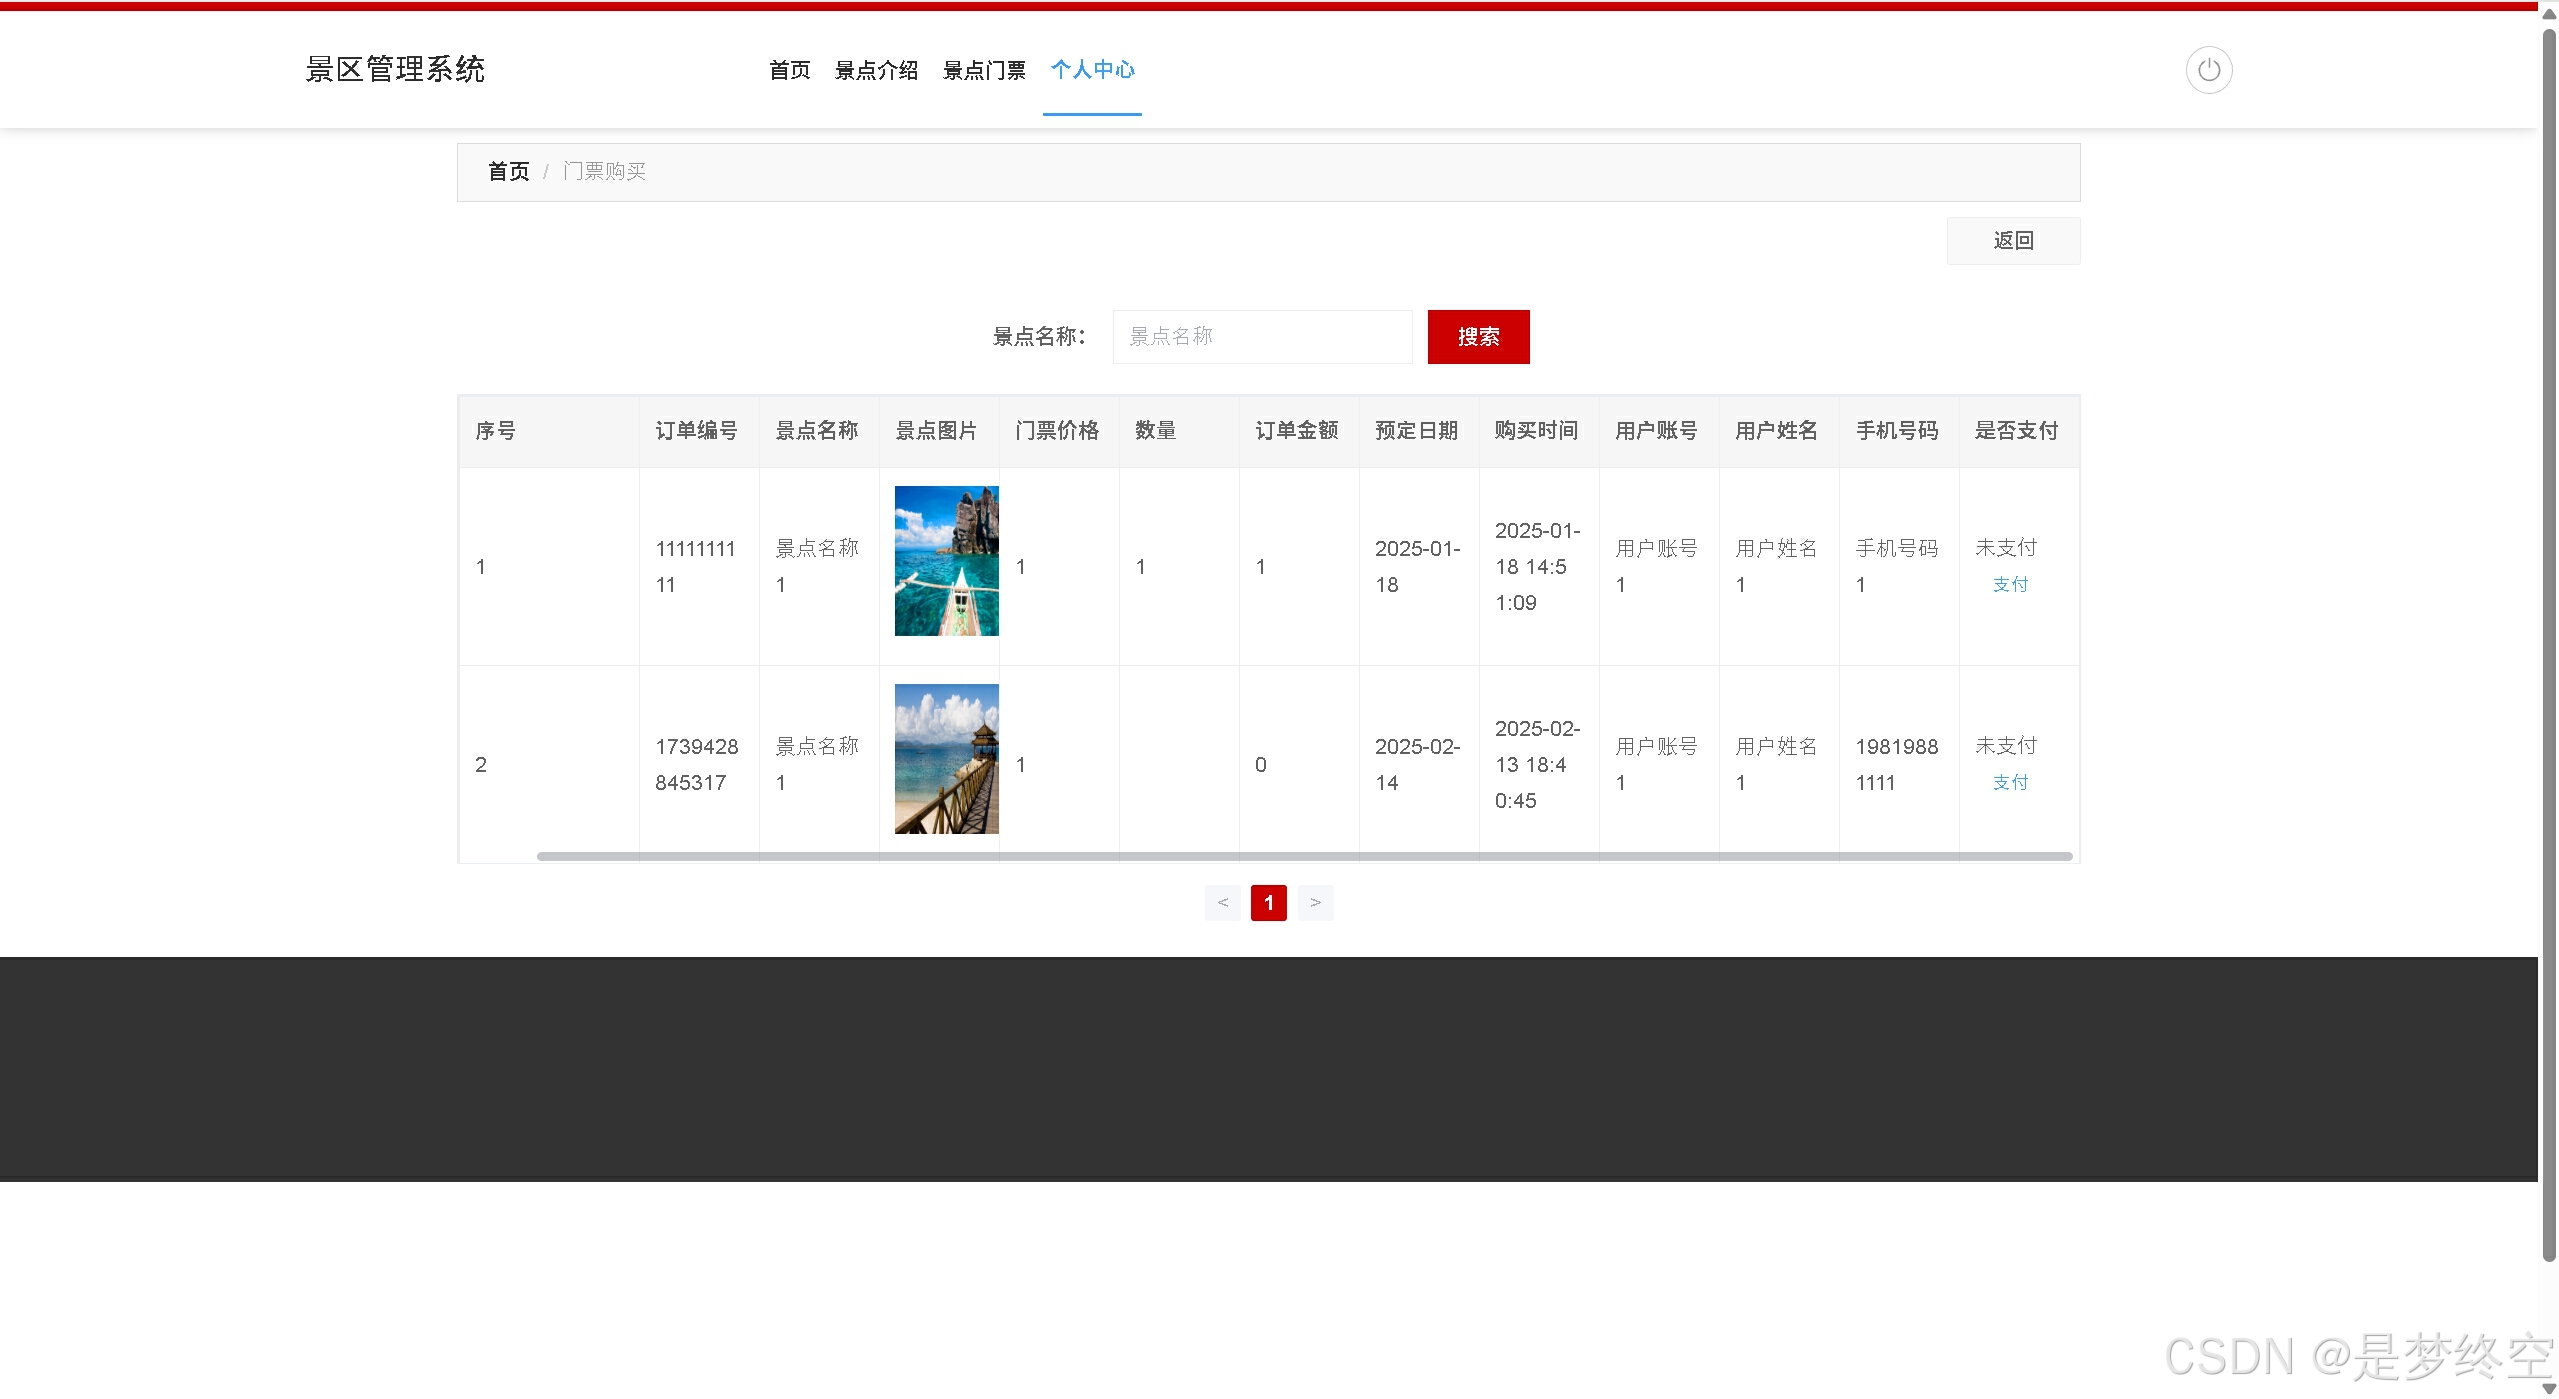Open second row pier thumbnail
This screenshot has height=1399, width=2559.
click(946, 759)
